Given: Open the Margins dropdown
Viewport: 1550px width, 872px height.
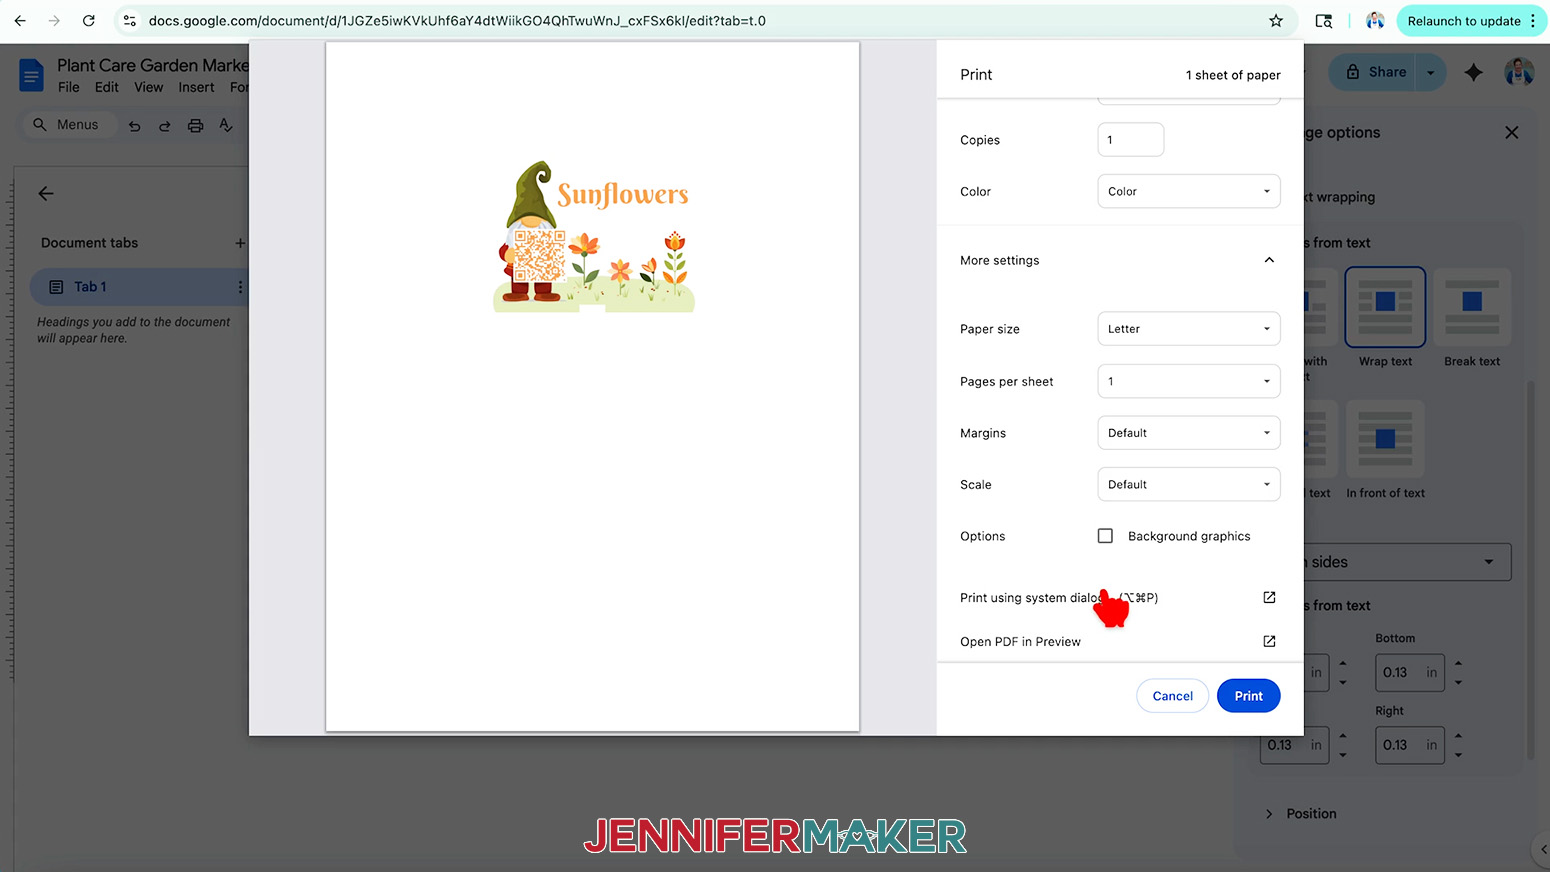Looking at the screenshot, I should (1189, 433).
